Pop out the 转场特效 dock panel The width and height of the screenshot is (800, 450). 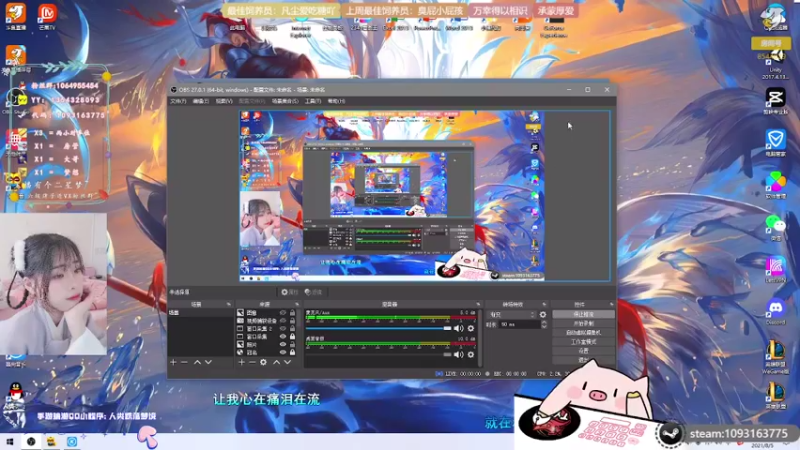click(x=544, y=304)
